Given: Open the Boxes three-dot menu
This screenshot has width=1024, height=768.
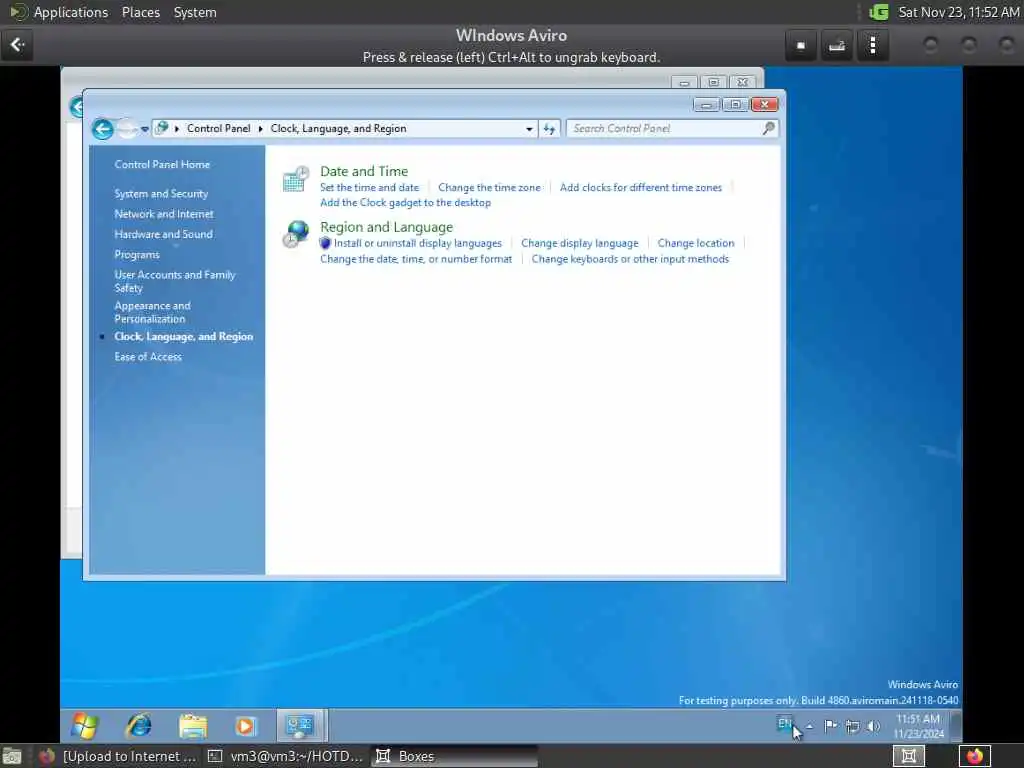Looking at the screenshot, I should click(872, 46).
